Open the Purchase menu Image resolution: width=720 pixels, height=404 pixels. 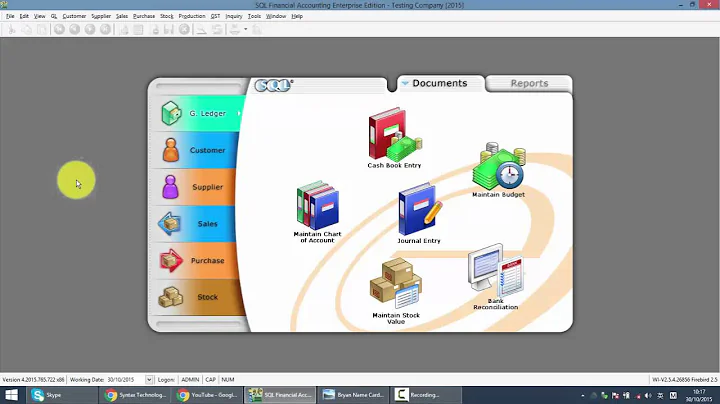pos(144,16)
